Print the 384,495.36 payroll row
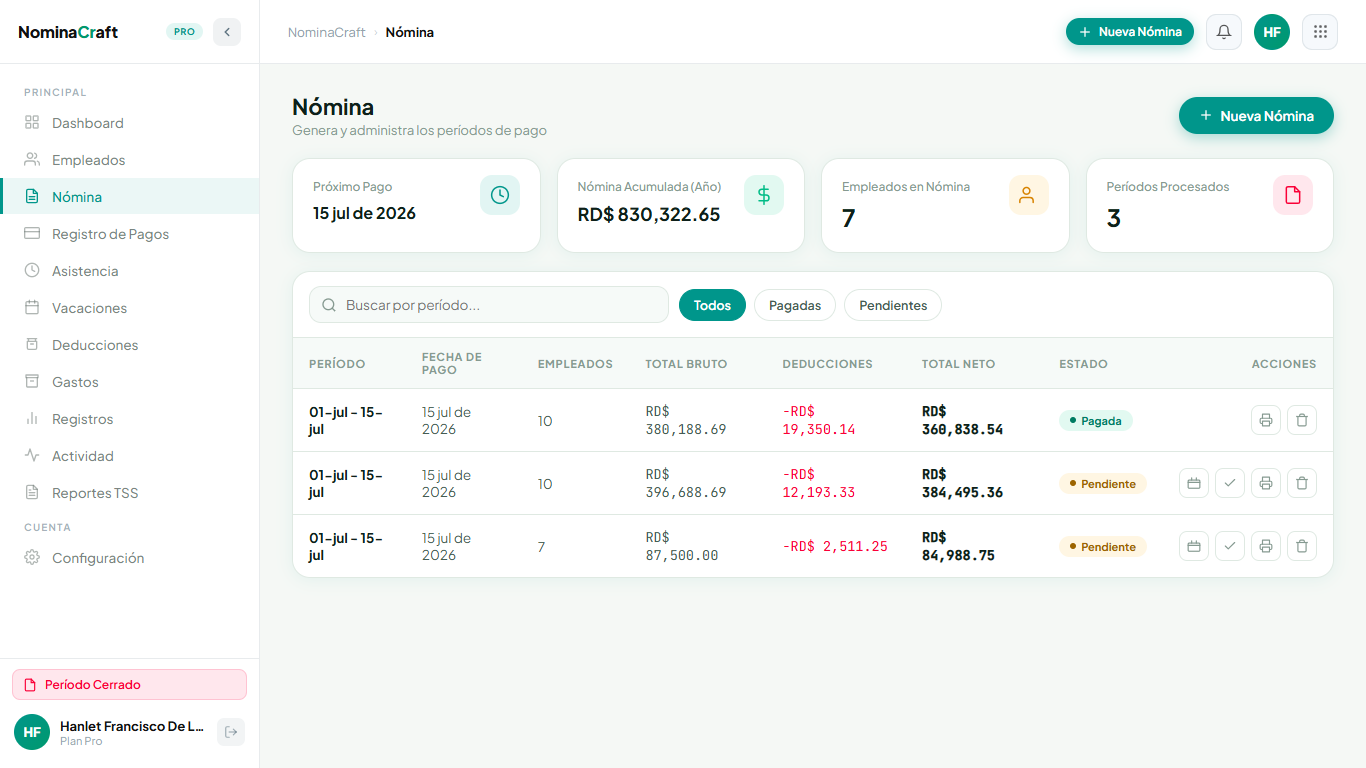Screen dimensions: 1366x768 click(1266, 483)
